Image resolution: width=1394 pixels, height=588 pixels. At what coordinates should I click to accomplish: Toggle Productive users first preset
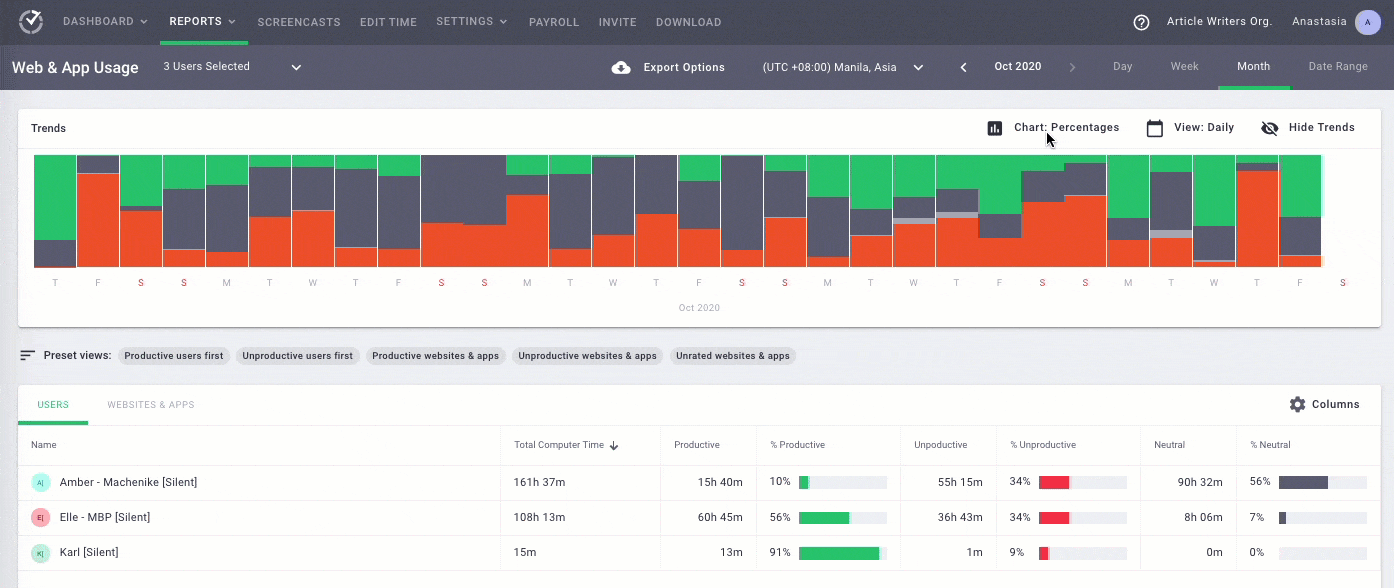(x=174, y=356)
